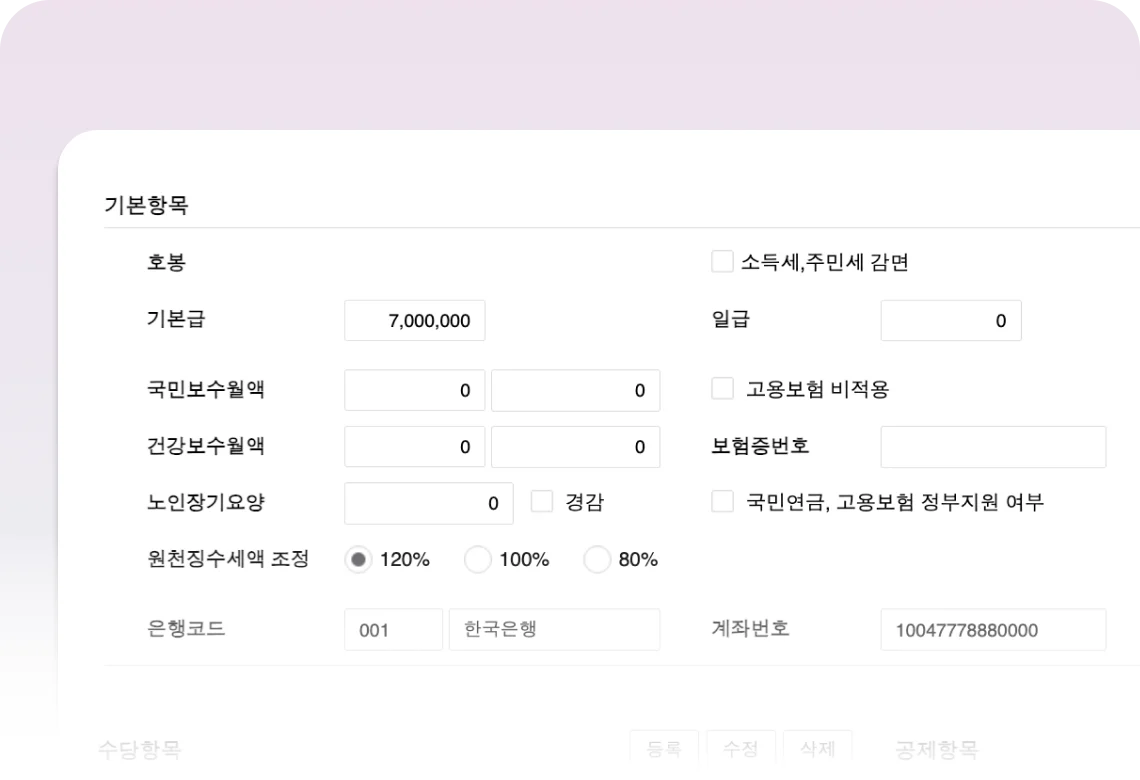Click the 기본급 field showing 7,000,000
Screen dimensions: 1140x780
pos(414,321)
